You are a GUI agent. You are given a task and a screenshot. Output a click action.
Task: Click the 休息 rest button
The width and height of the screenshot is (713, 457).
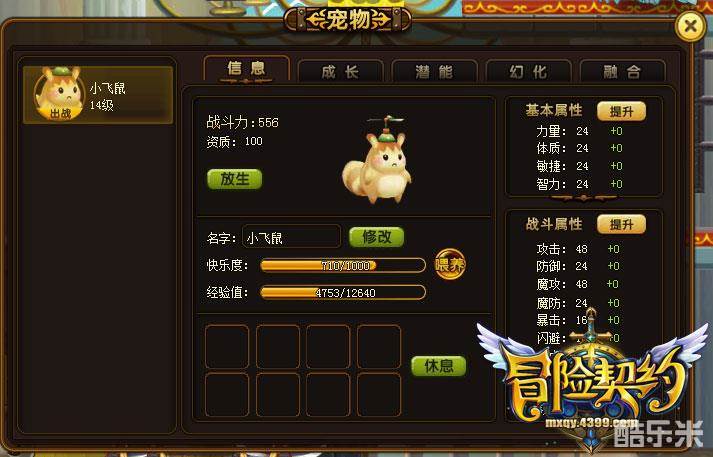coord(439,366)
